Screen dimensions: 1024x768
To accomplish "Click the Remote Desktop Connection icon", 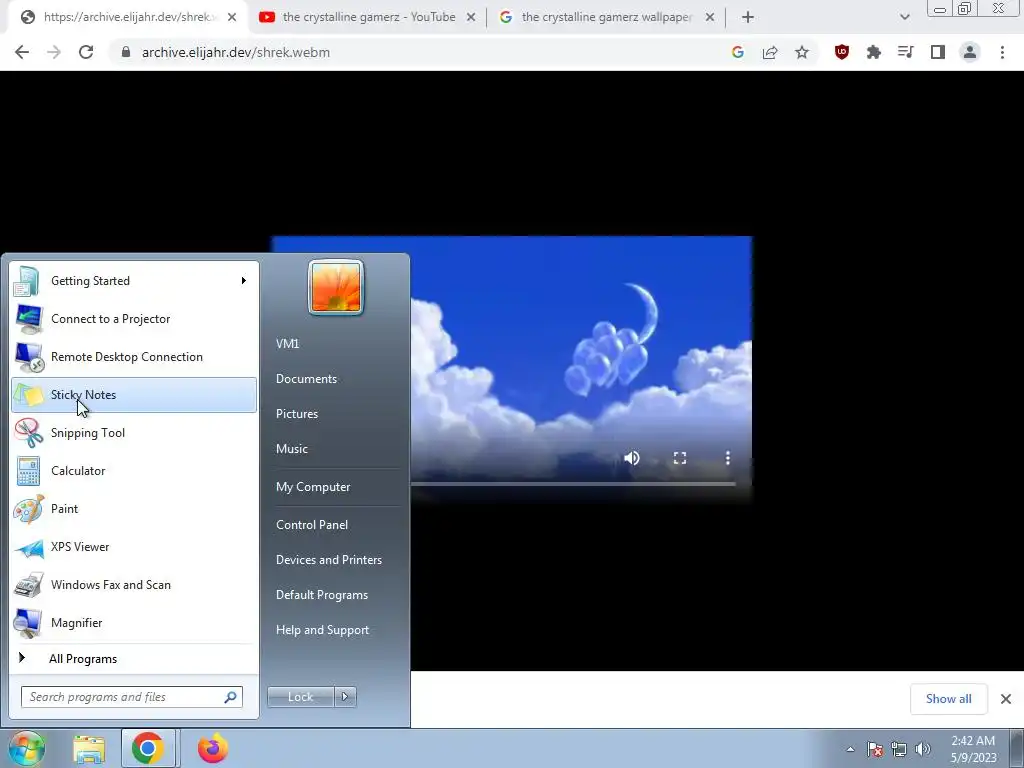I will click(x=29, y=357).
